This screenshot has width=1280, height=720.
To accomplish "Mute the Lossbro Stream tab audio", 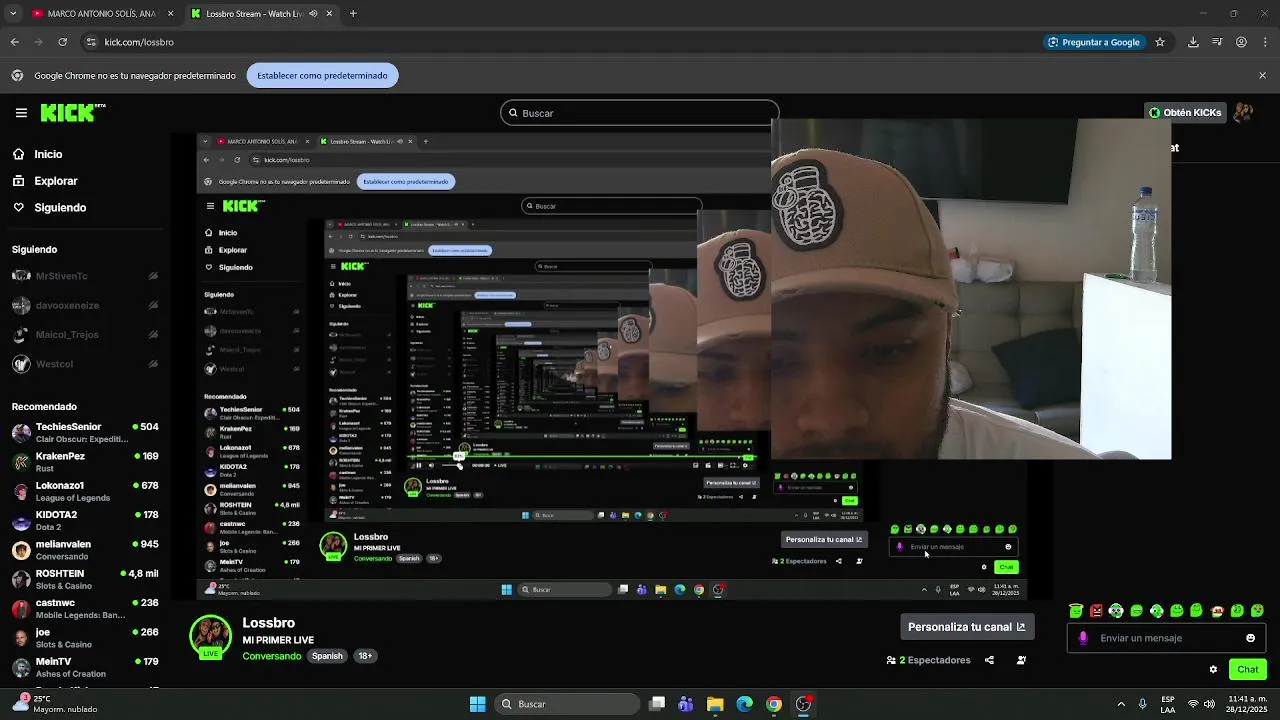I will click(313, 14).
